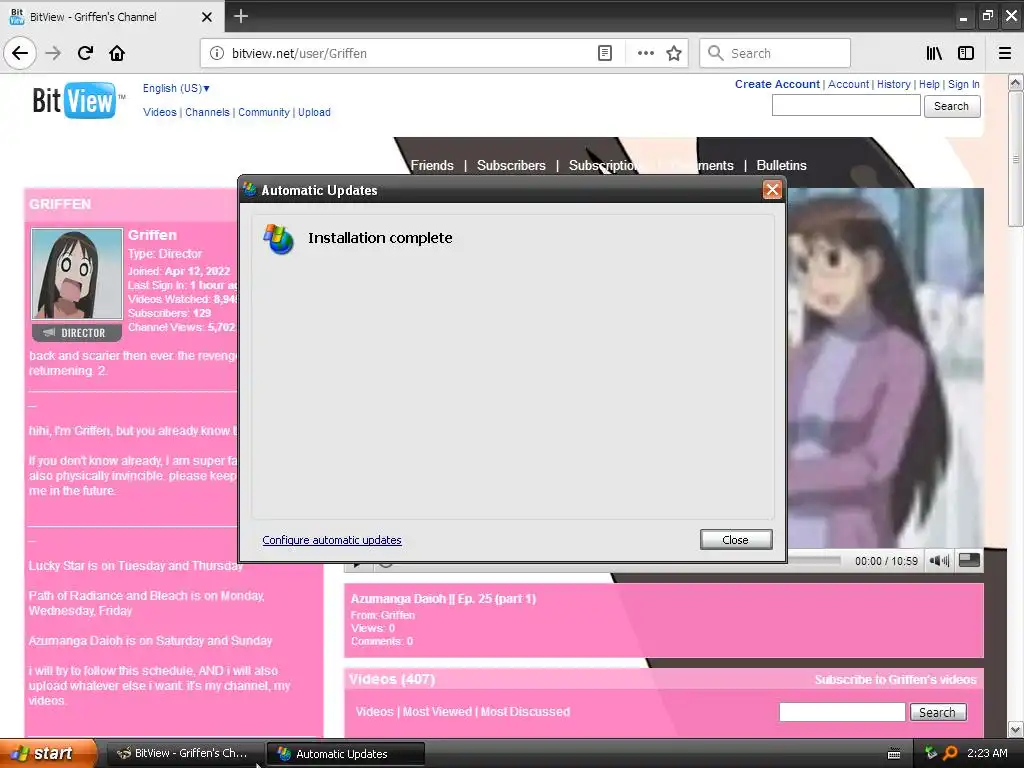Focus the browser Search box
Image resolution: width=1024 pixels, height=768 pixels.
pos(775,53)
